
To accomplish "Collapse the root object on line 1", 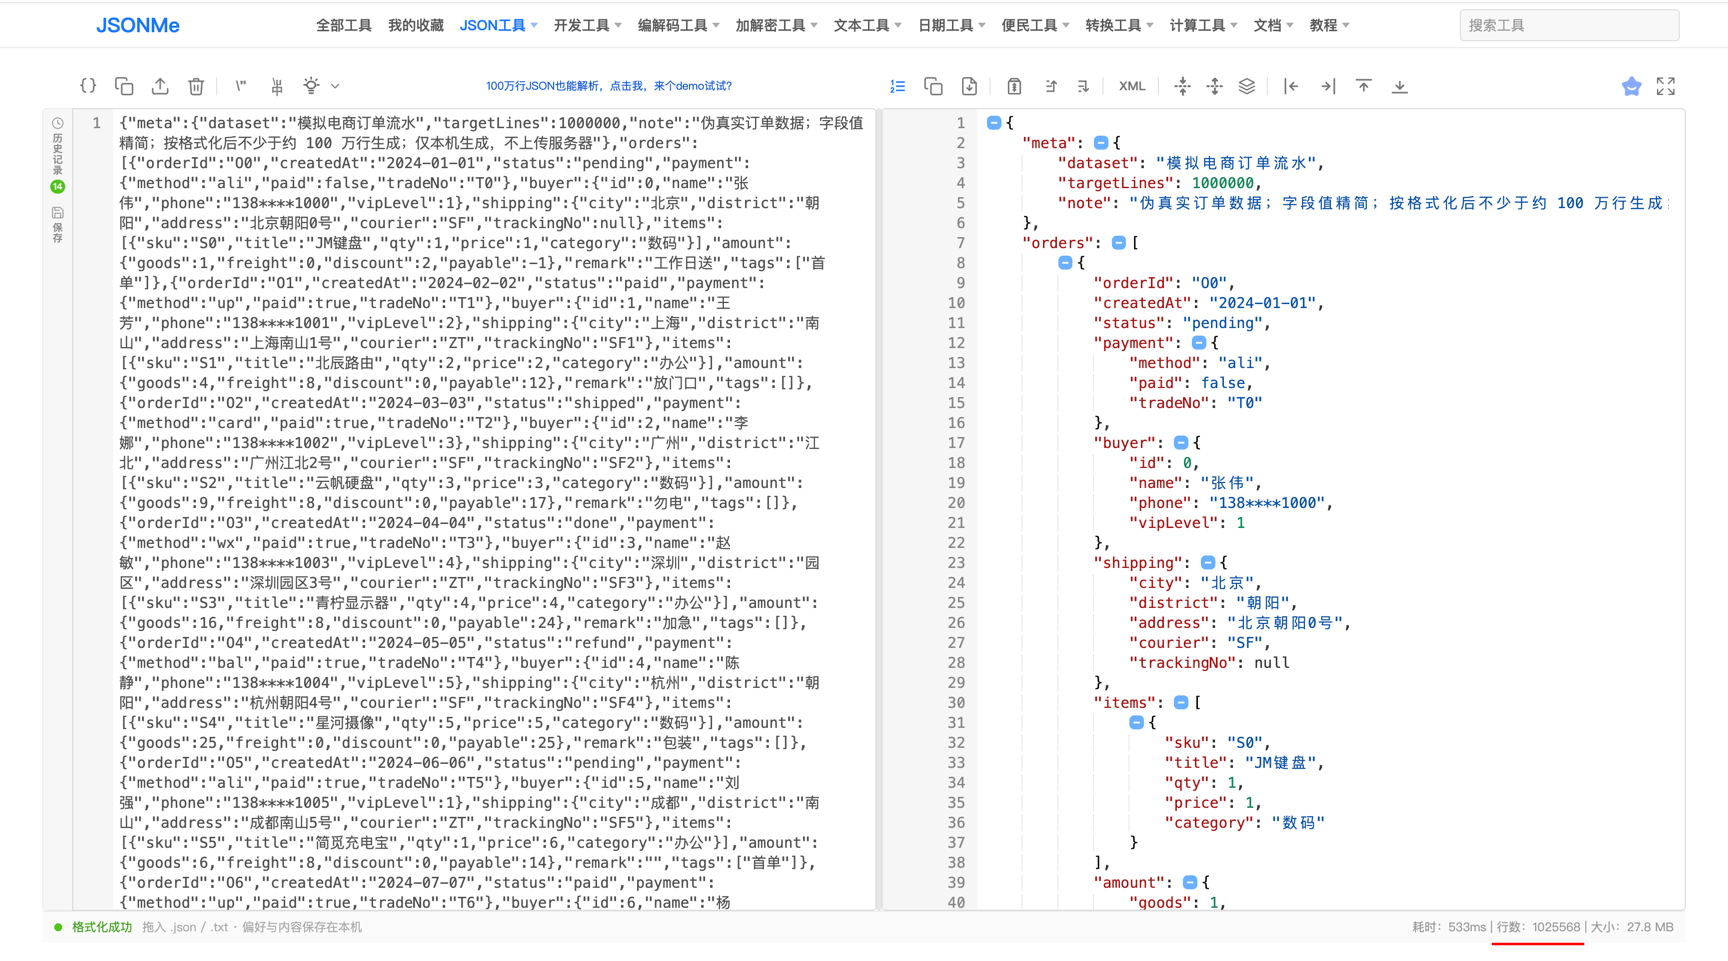I will [x=994, y=122].
